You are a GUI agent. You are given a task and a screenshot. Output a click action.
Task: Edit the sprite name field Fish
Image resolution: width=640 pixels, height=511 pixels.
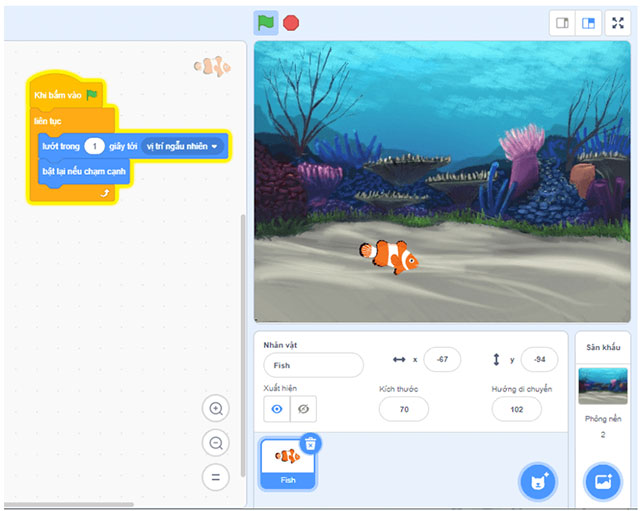(x=313, y=365)
